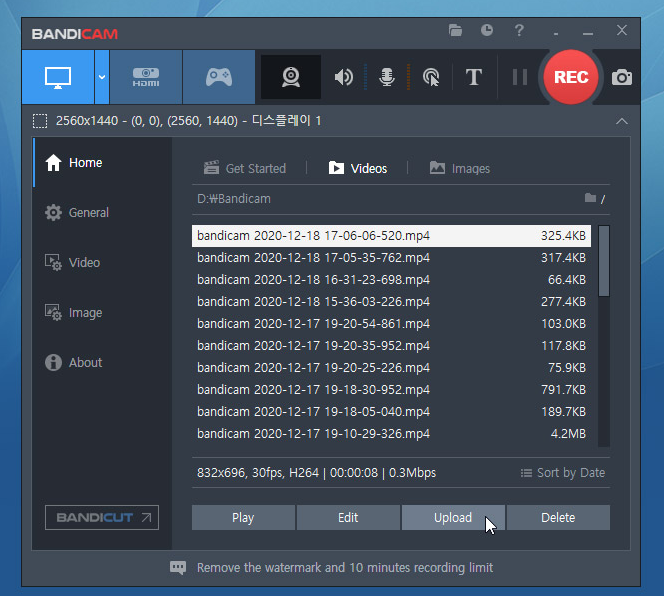Select bandicam 2020-12-17 19-20-54-861.mp4
Image resolution: width=664 pixels, height=596 pixels.
[391, 324]
